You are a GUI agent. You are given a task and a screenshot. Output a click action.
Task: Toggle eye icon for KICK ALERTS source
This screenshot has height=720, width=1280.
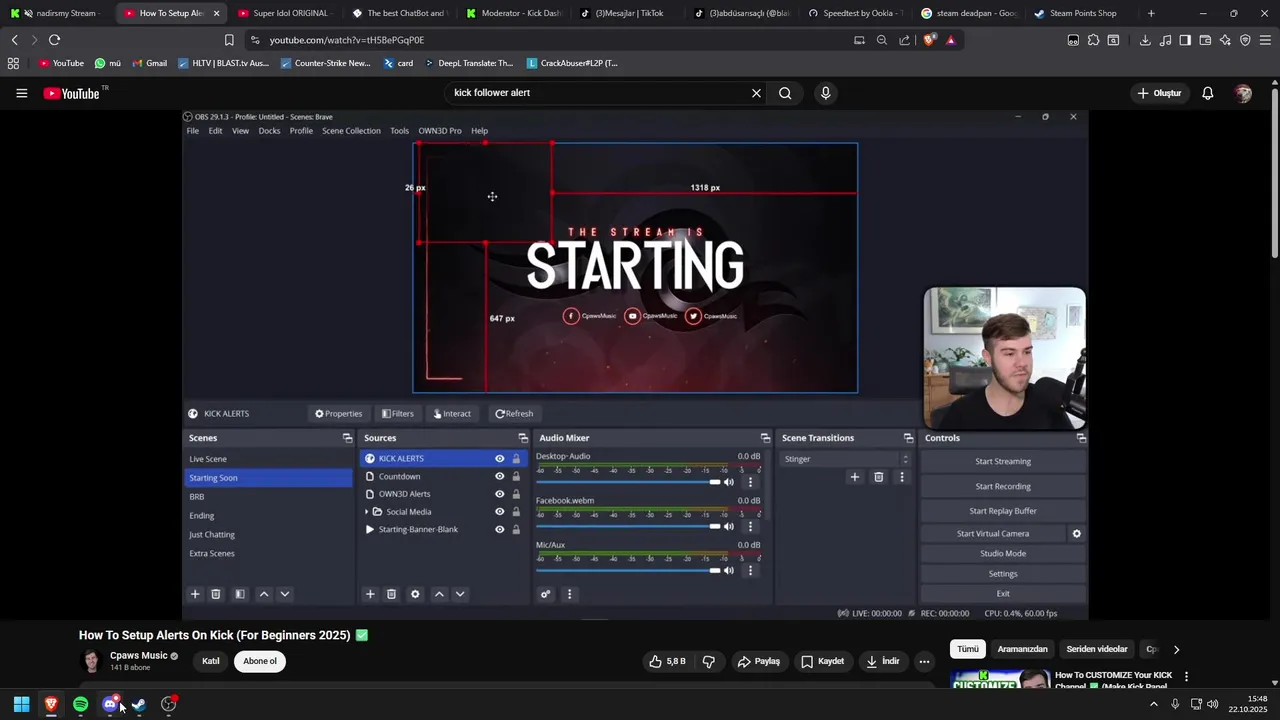pyautogui.click(x=499, y=459)
